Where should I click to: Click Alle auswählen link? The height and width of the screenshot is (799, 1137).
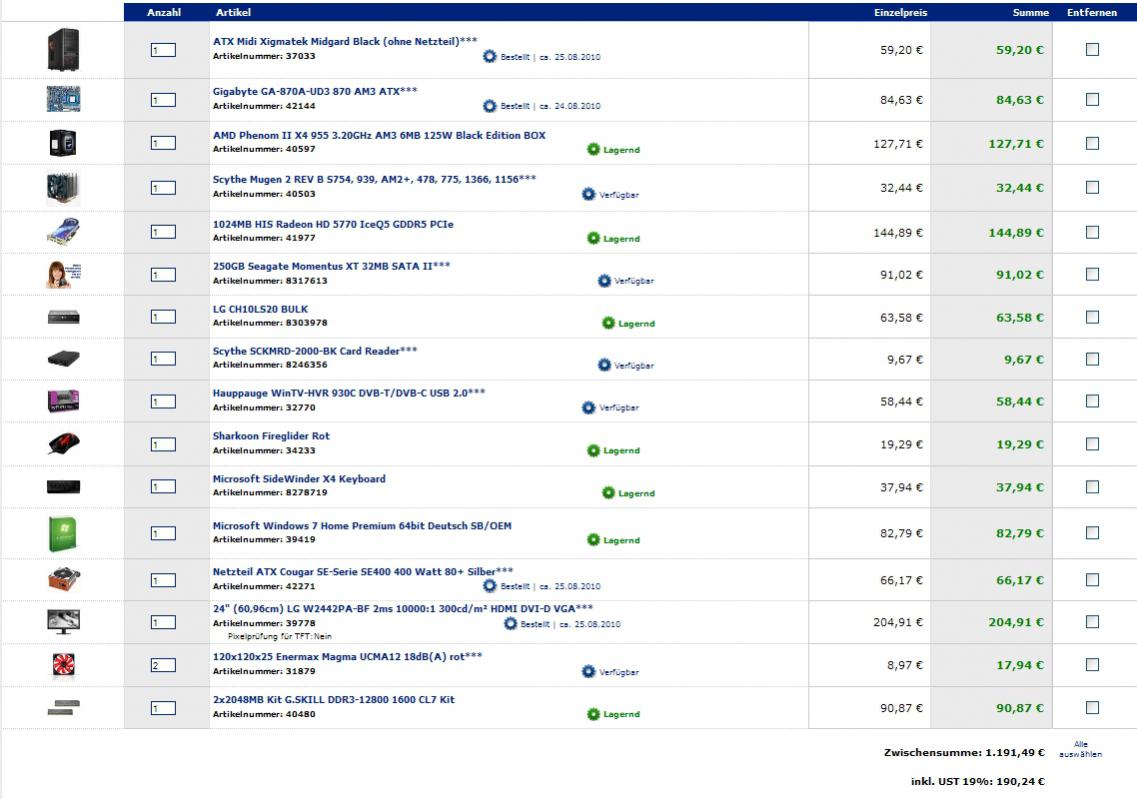coord(1080,749)
